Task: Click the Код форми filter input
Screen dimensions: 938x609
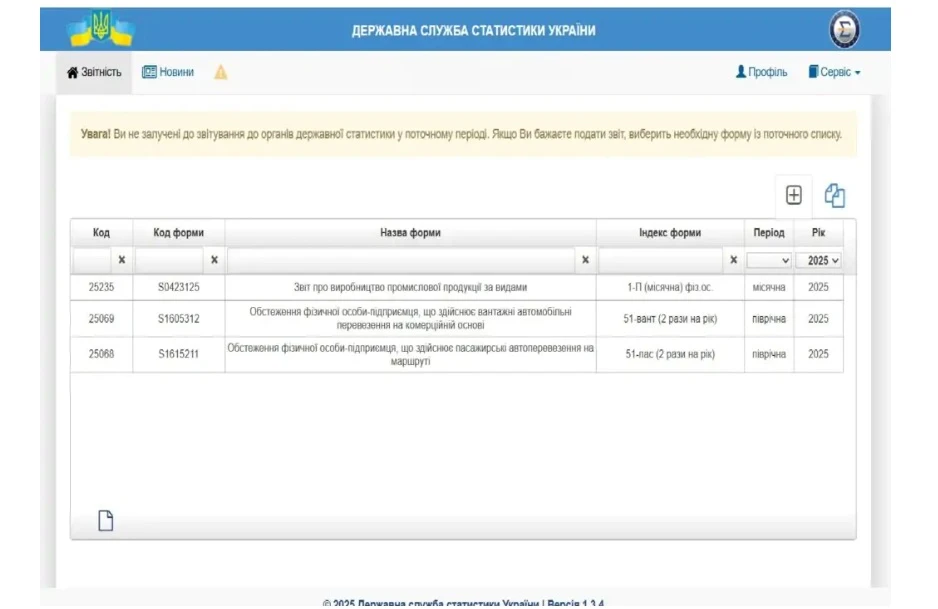Action: [x=169, y=260]
